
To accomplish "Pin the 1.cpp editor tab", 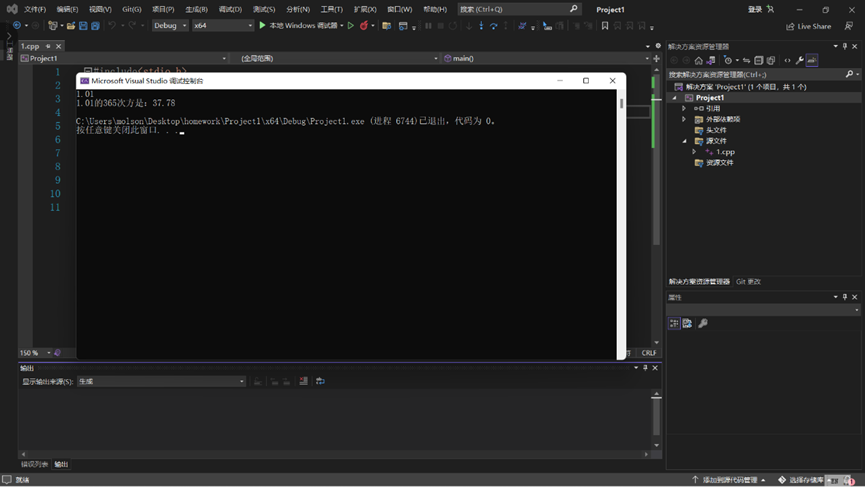I will coord(48,46).
